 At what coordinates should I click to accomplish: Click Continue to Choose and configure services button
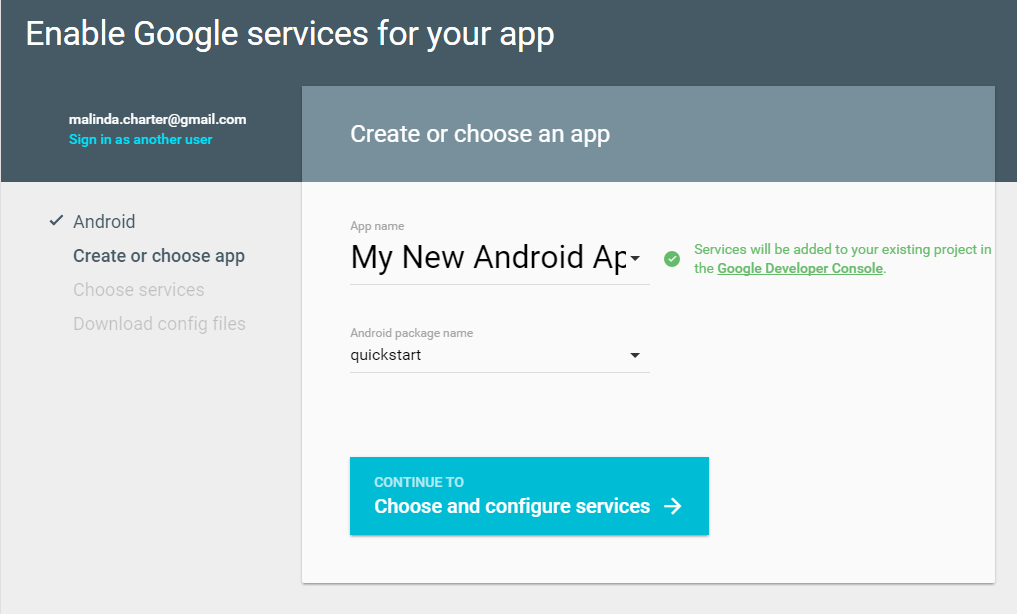coord(529,496)
